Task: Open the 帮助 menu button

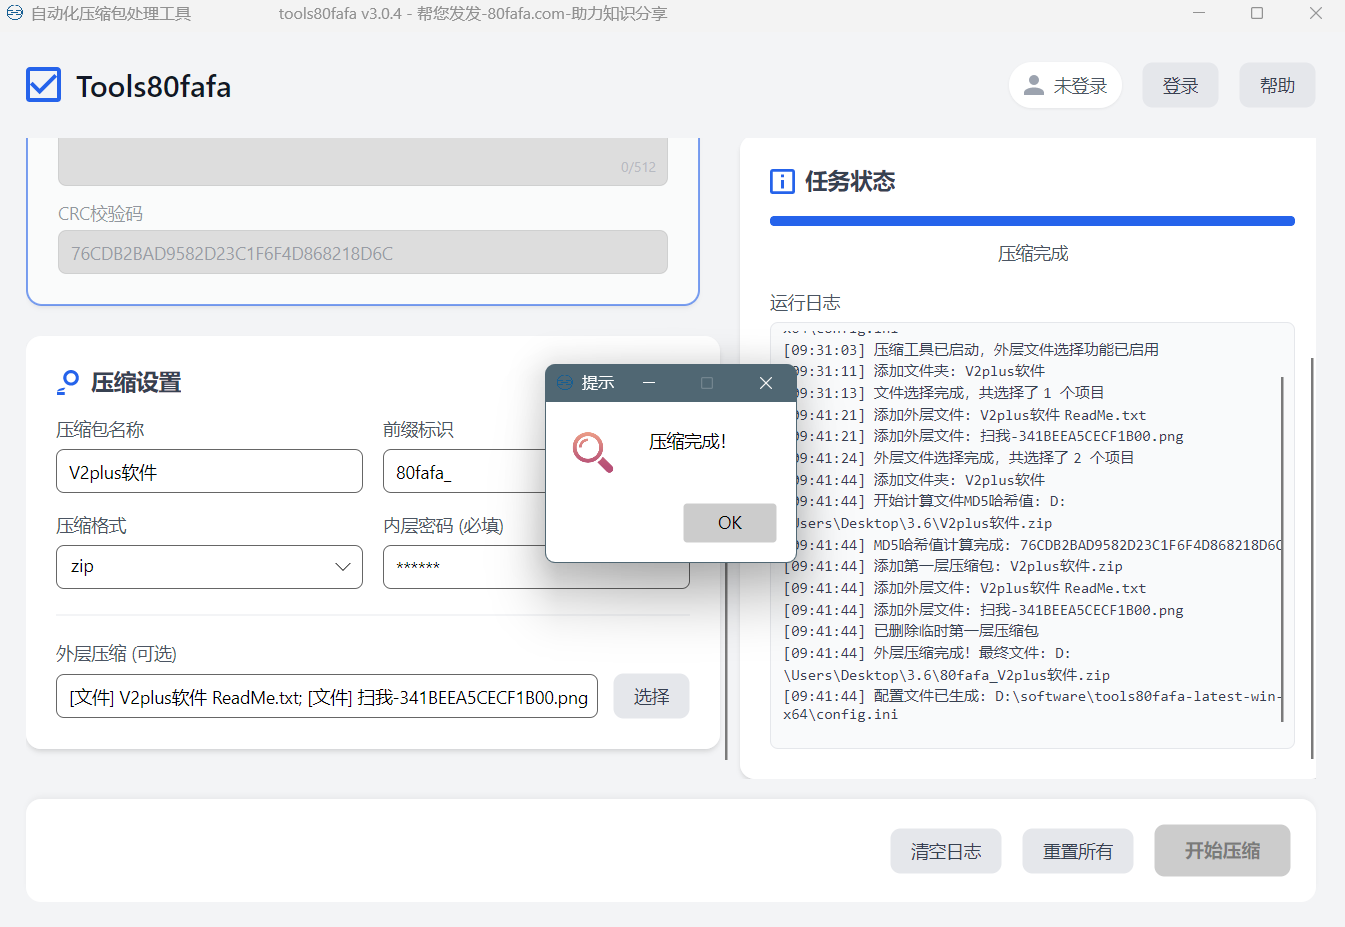Action: (x=1277, y=86)
